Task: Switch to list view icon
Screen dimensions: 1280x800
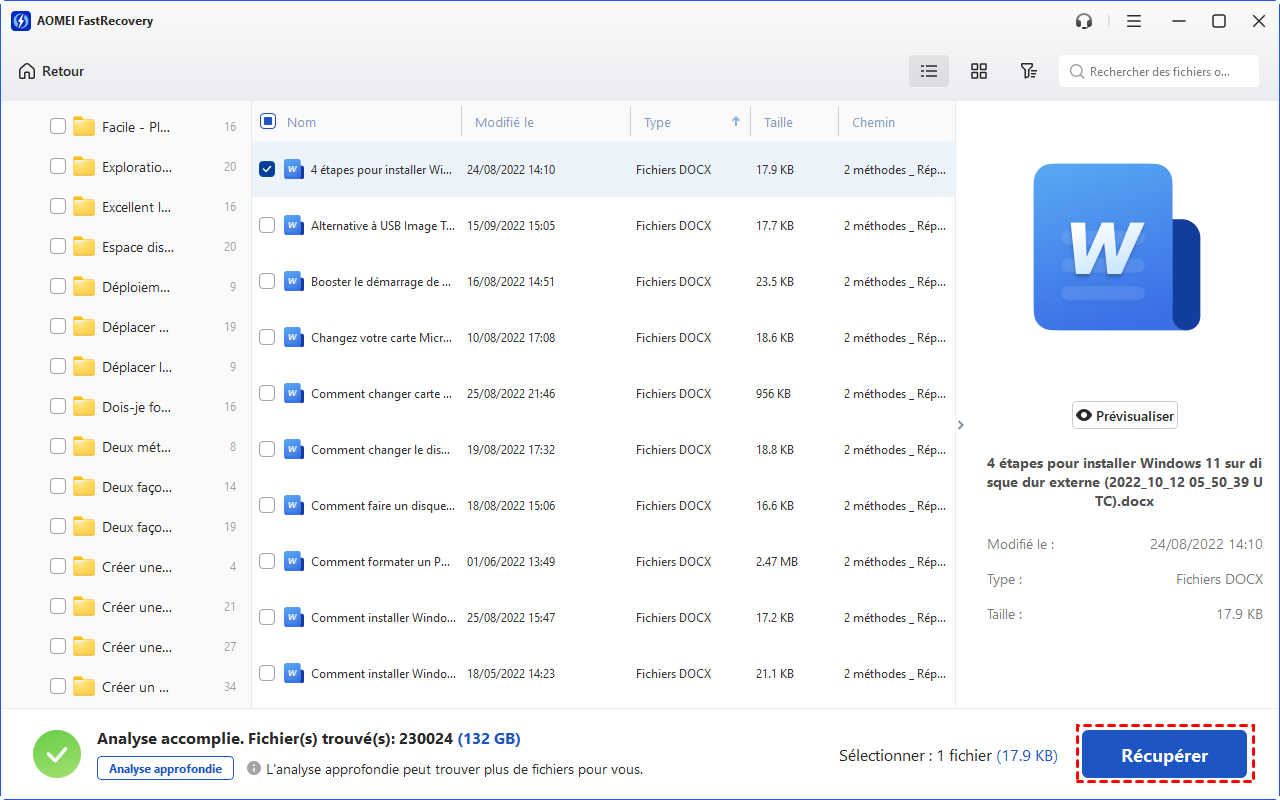Action: coord(929,71)
